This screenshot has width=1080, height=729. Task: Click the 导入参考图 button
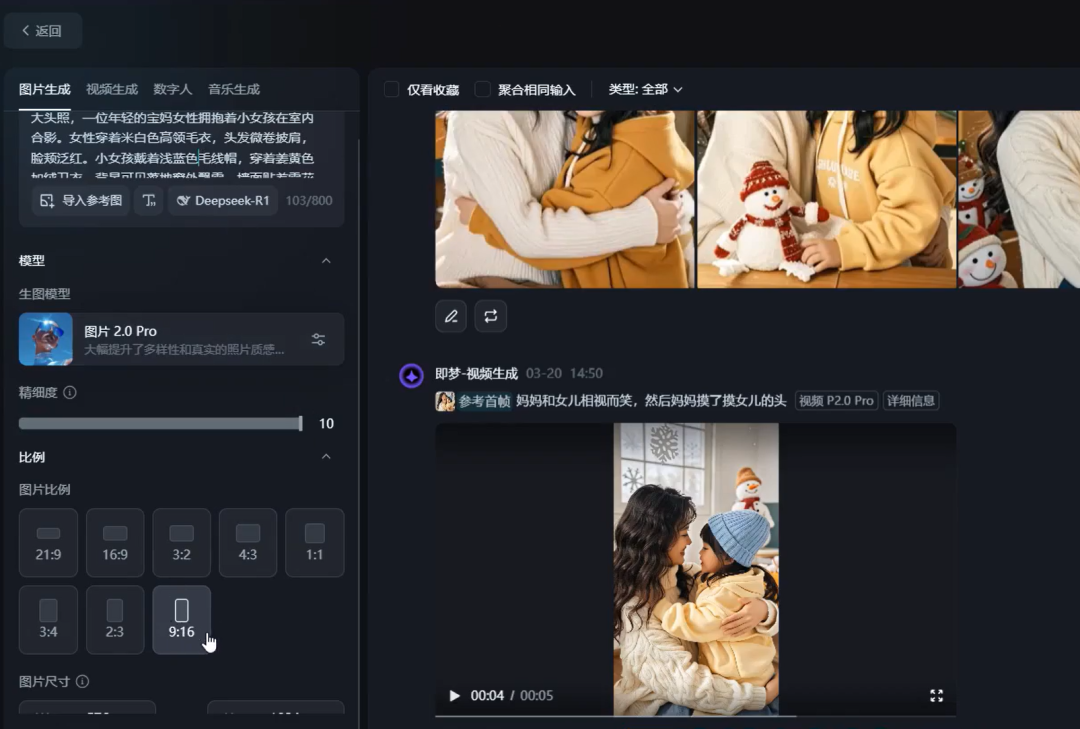click(81, 201)
